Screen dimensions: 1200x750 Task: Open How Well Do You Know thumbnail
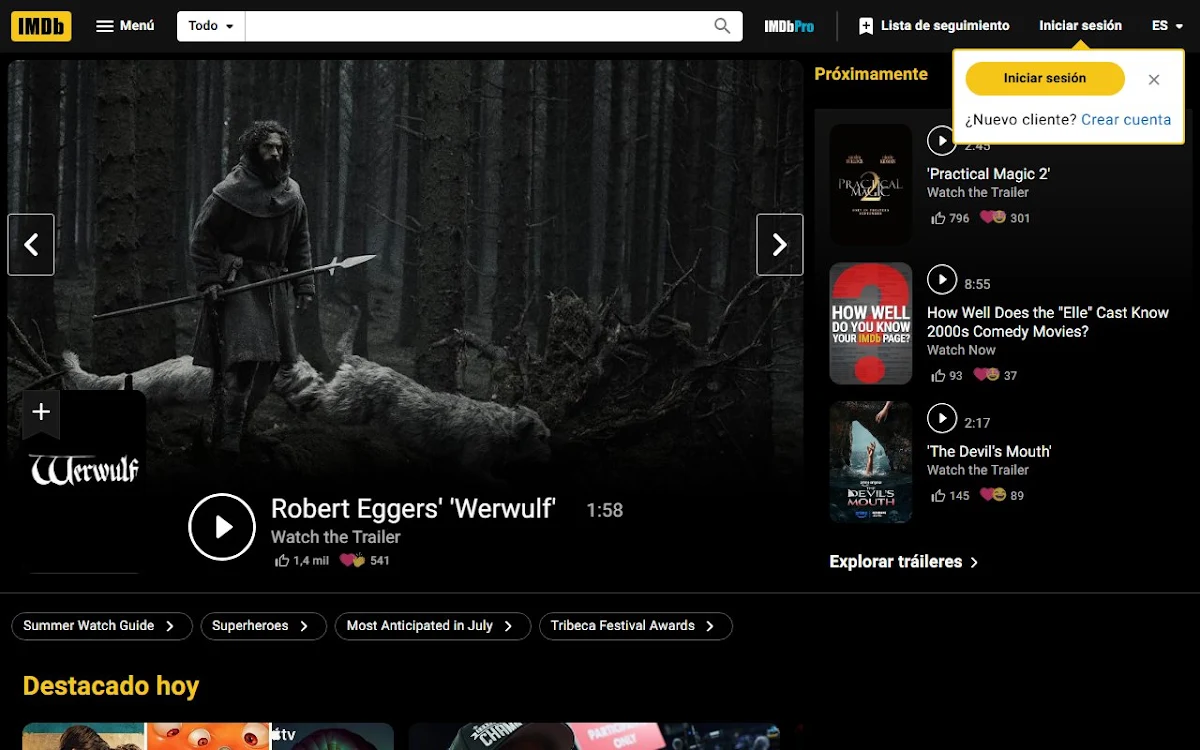871,323
